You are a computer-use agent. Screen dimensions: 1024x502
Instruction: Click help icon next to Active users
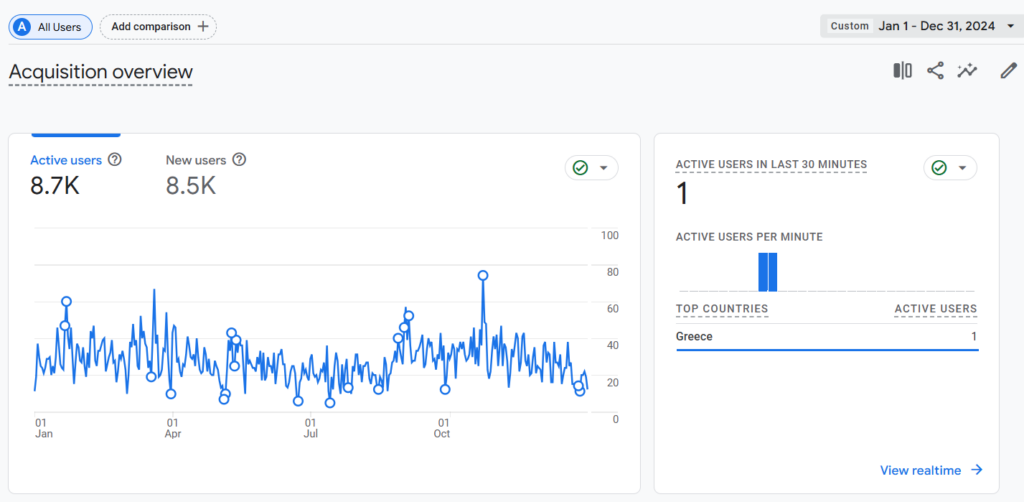tap(115, 160)
